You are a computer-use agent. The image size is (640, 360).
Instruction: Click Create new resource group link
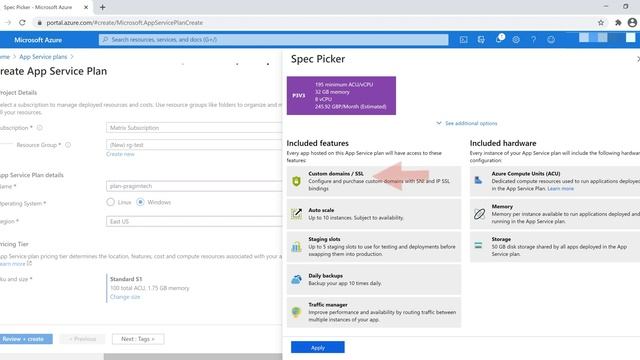pos(120,154)
